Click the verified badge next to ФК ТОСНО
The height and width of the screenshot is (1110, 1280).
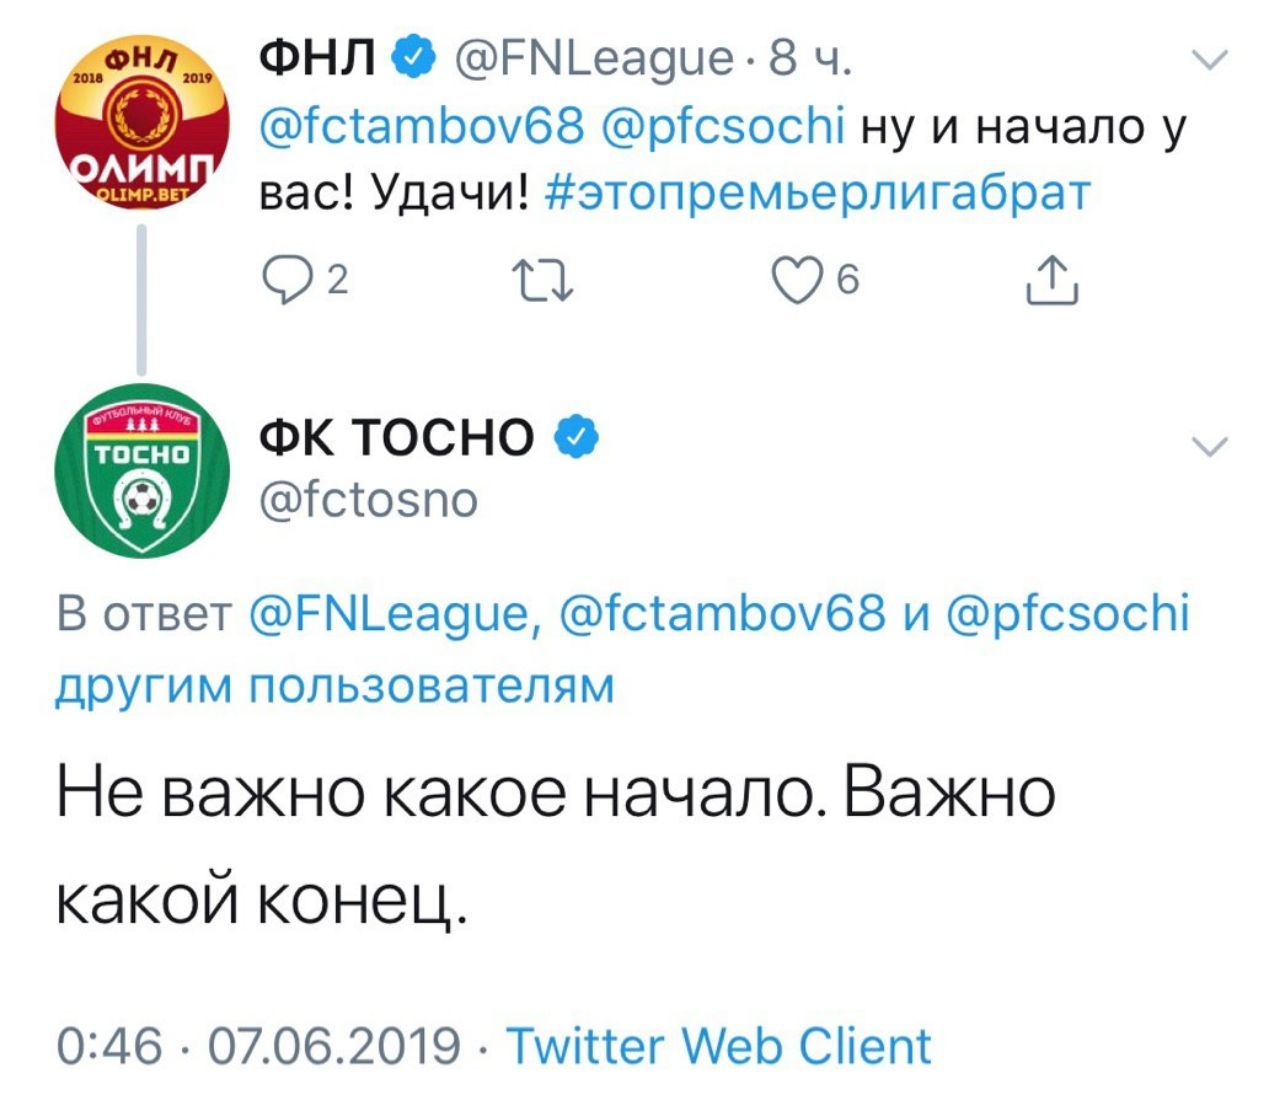[576, 436]
